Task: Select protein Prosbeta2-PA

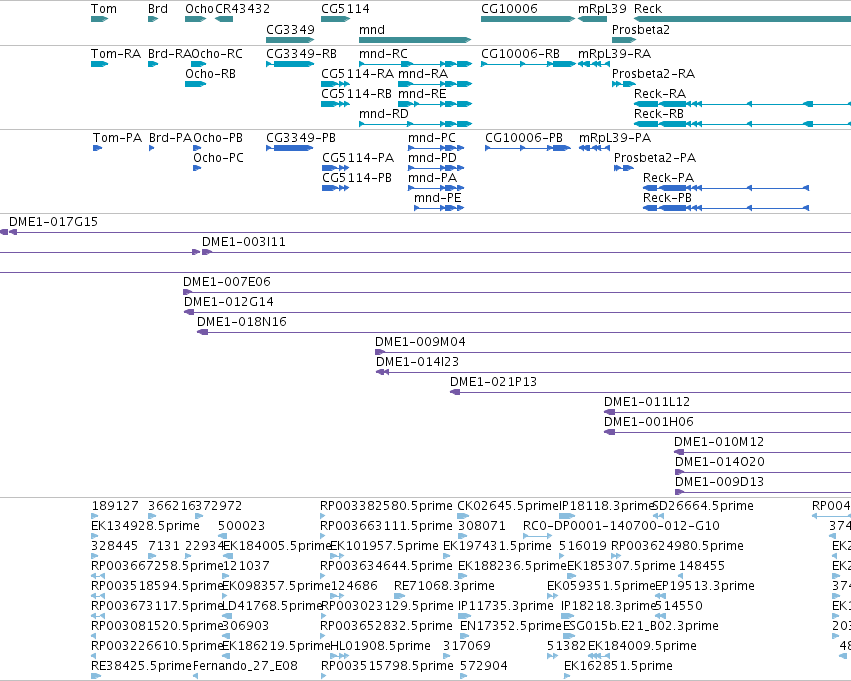Action: [624, 168]
